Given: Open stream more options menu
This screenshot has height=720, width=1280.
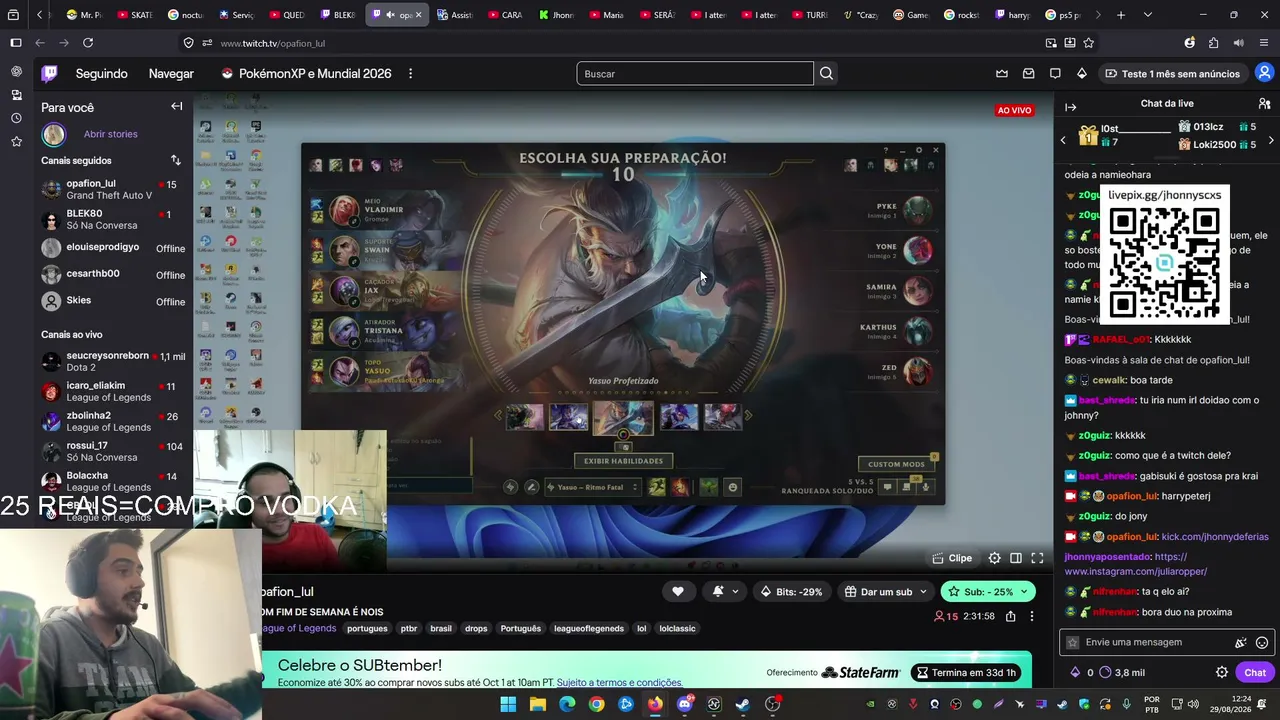Looking at the screenshot, I should (1032, 616).
